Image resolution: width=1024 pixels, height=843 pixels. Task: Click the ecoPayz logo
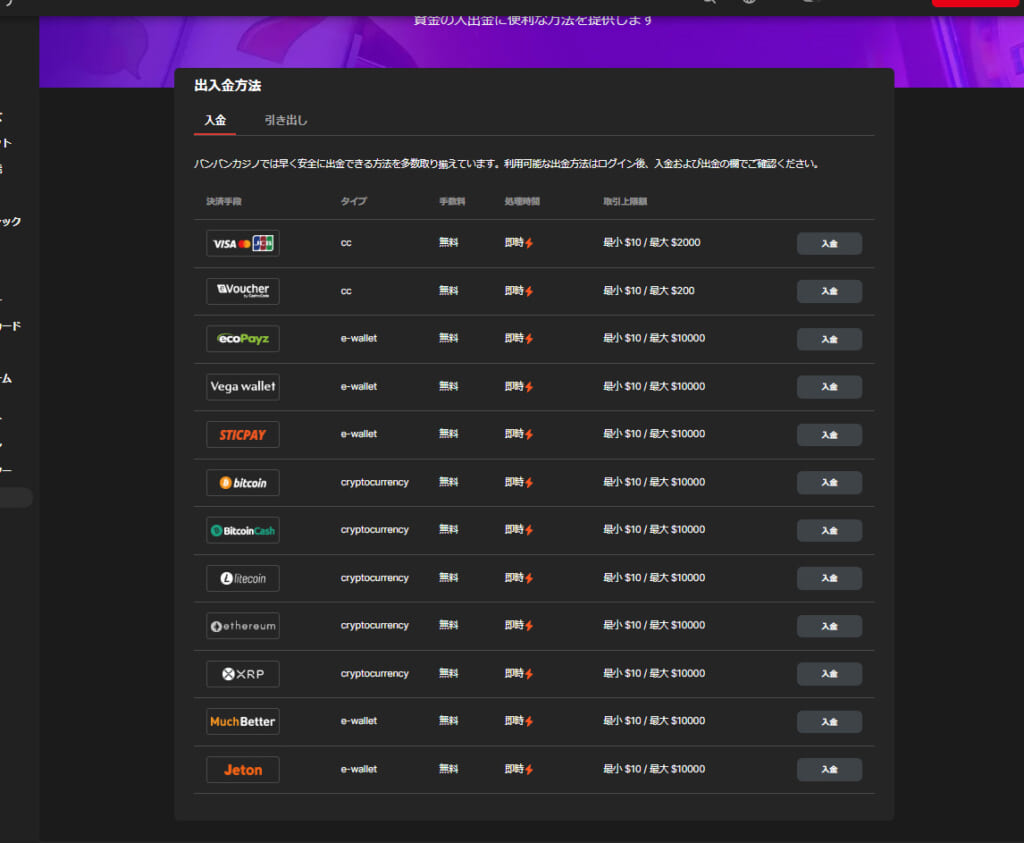(x=243, y=339)
